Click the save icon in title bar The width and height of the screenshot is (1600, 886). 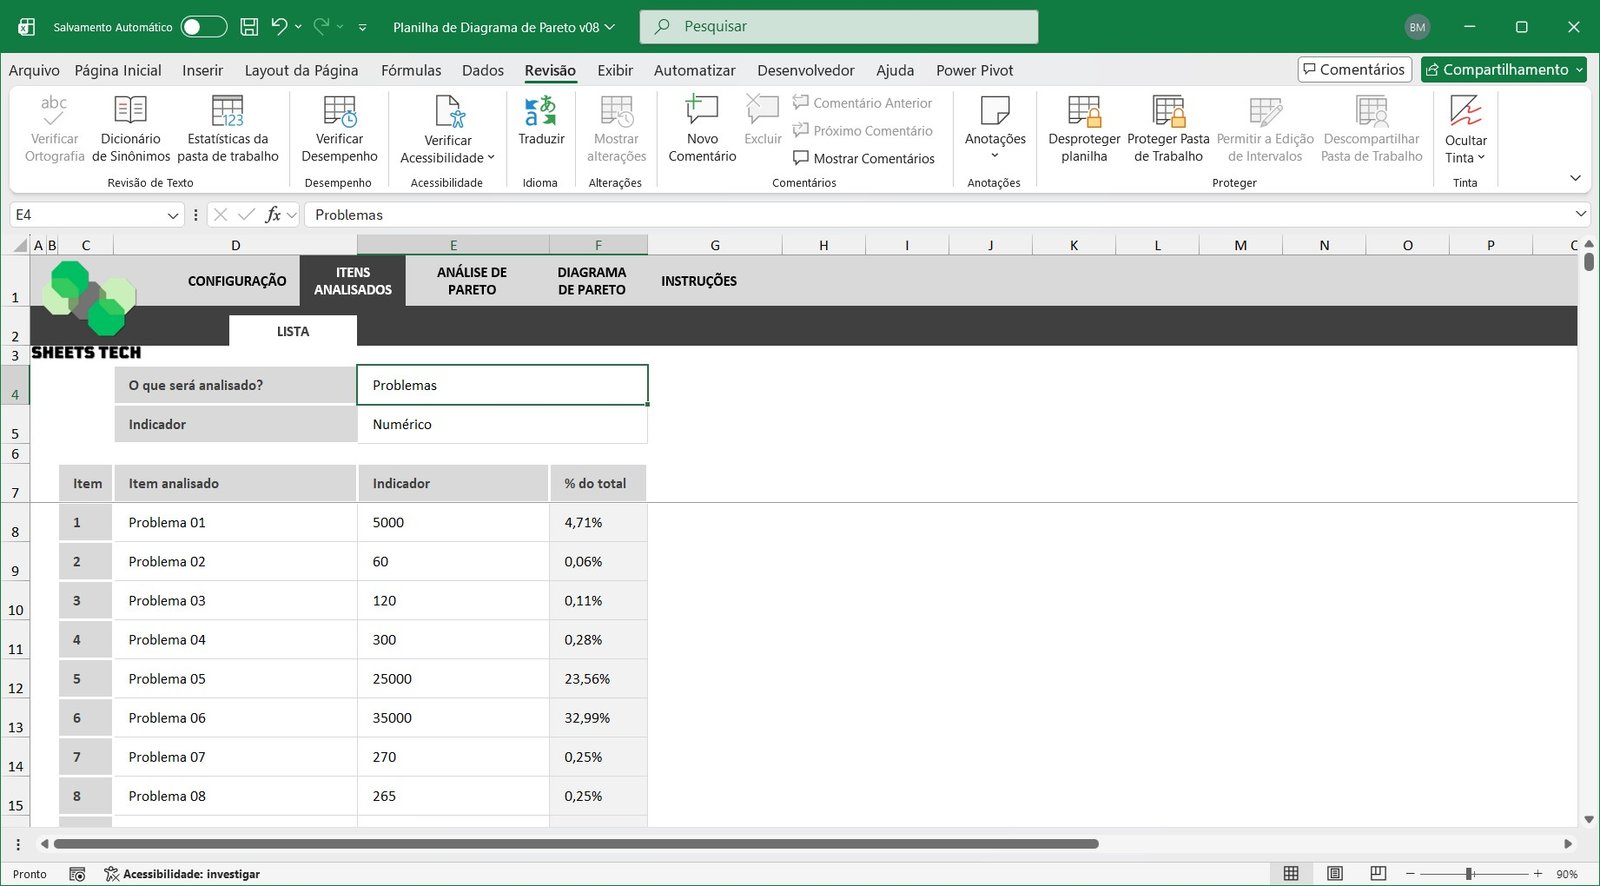tap(250, 27)
